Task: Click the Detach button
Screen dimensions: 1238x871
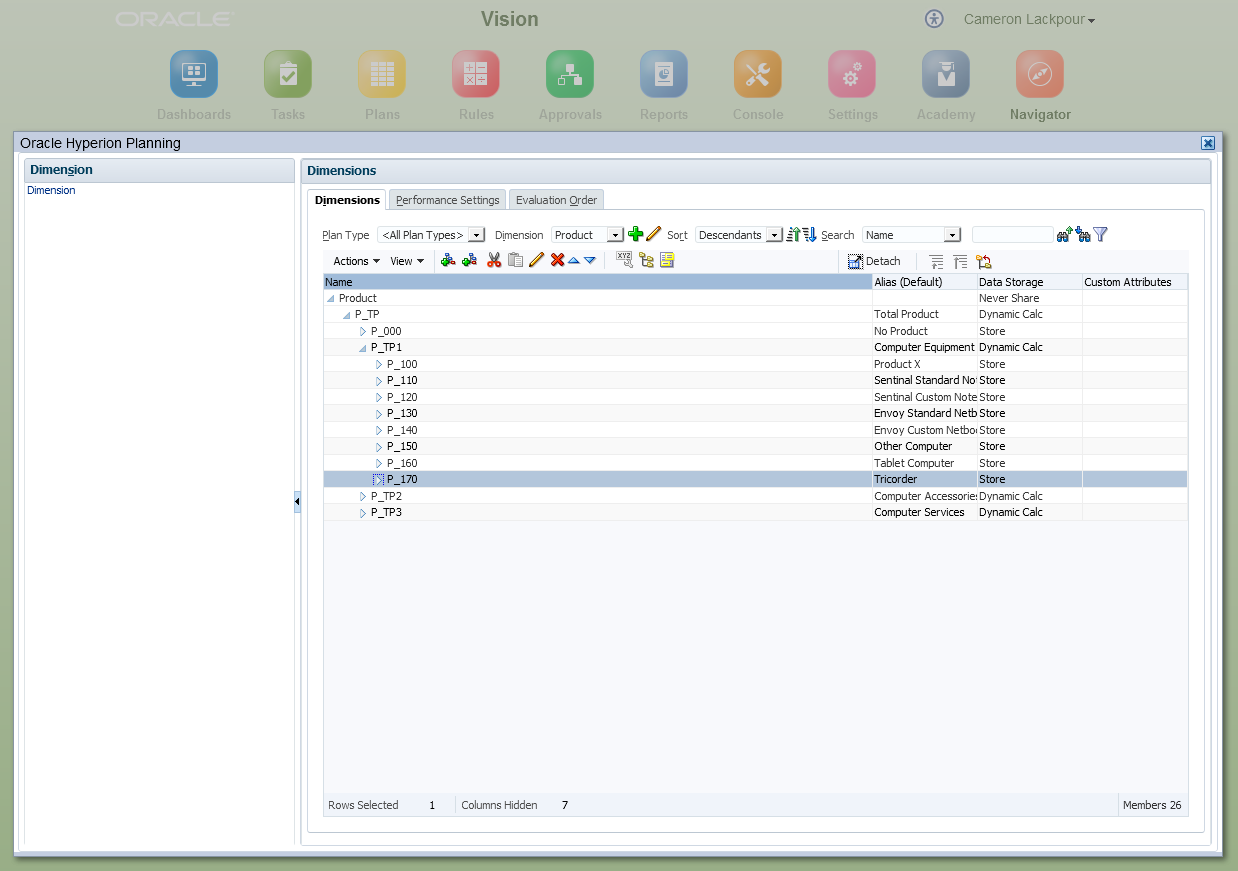Action: pos(875,261)
